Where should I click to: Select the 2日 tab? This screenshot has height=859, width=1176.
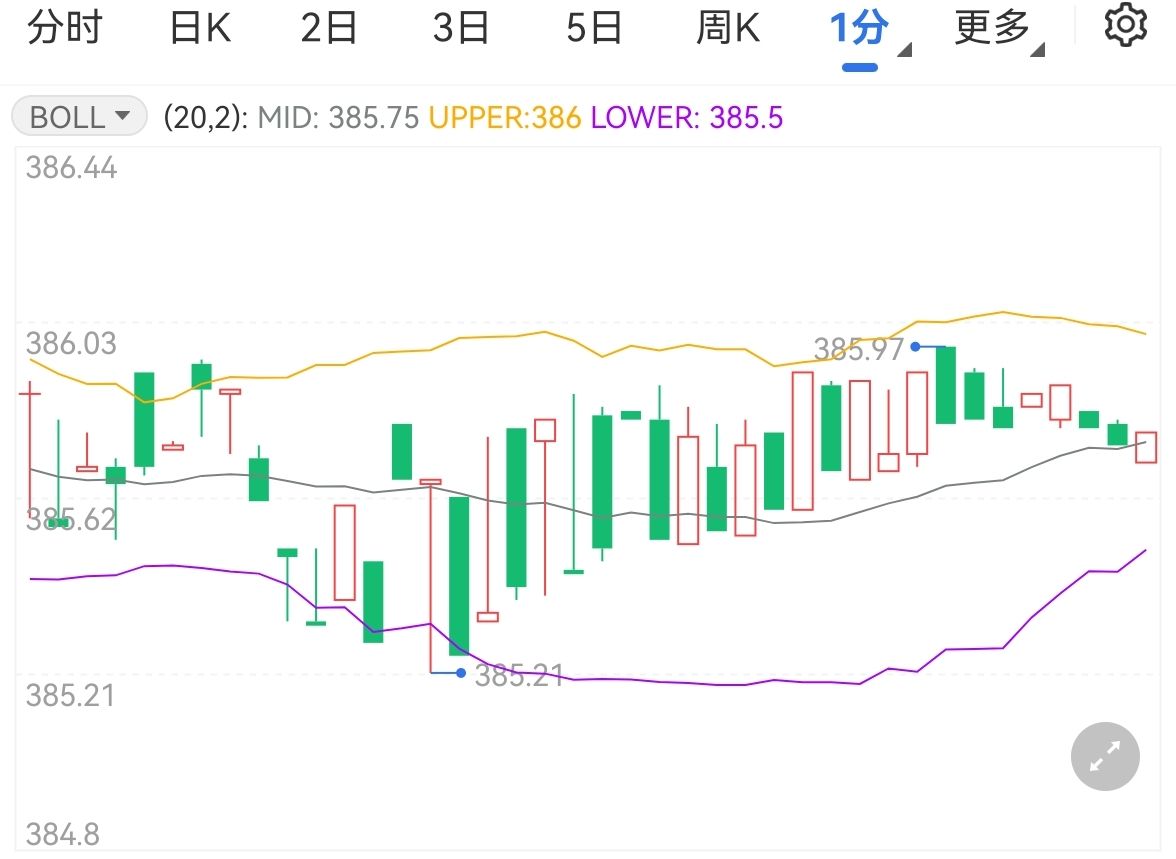point(329,28)
